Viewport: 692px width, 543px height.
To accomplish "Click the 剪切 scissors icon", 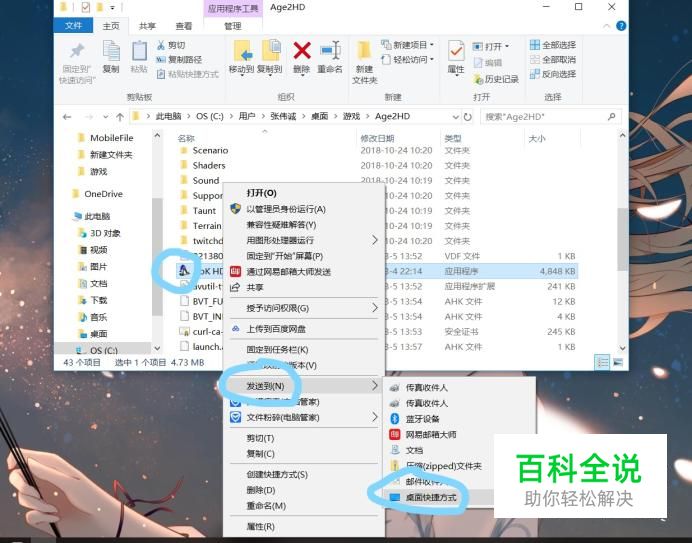I will [x=161, y=45].
